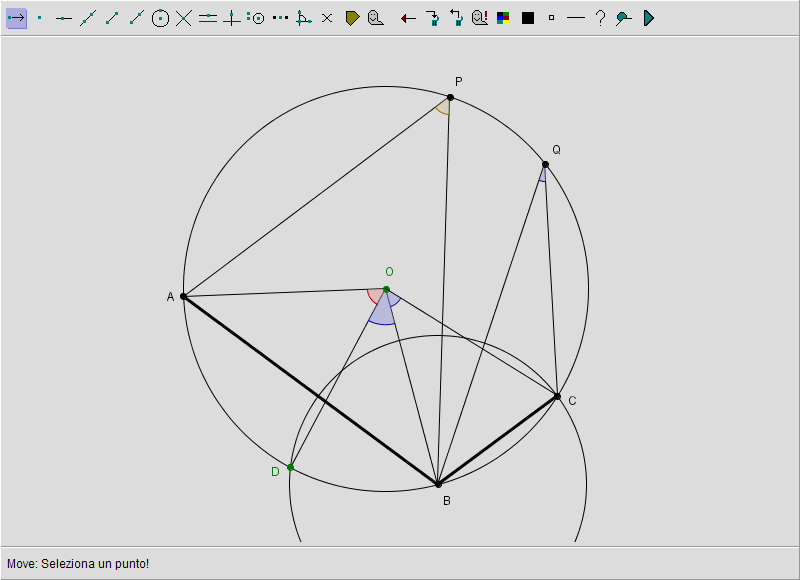Screen dimensions: 800x580
Task: Select the single Point tool
Action: (x=40, y=18)
